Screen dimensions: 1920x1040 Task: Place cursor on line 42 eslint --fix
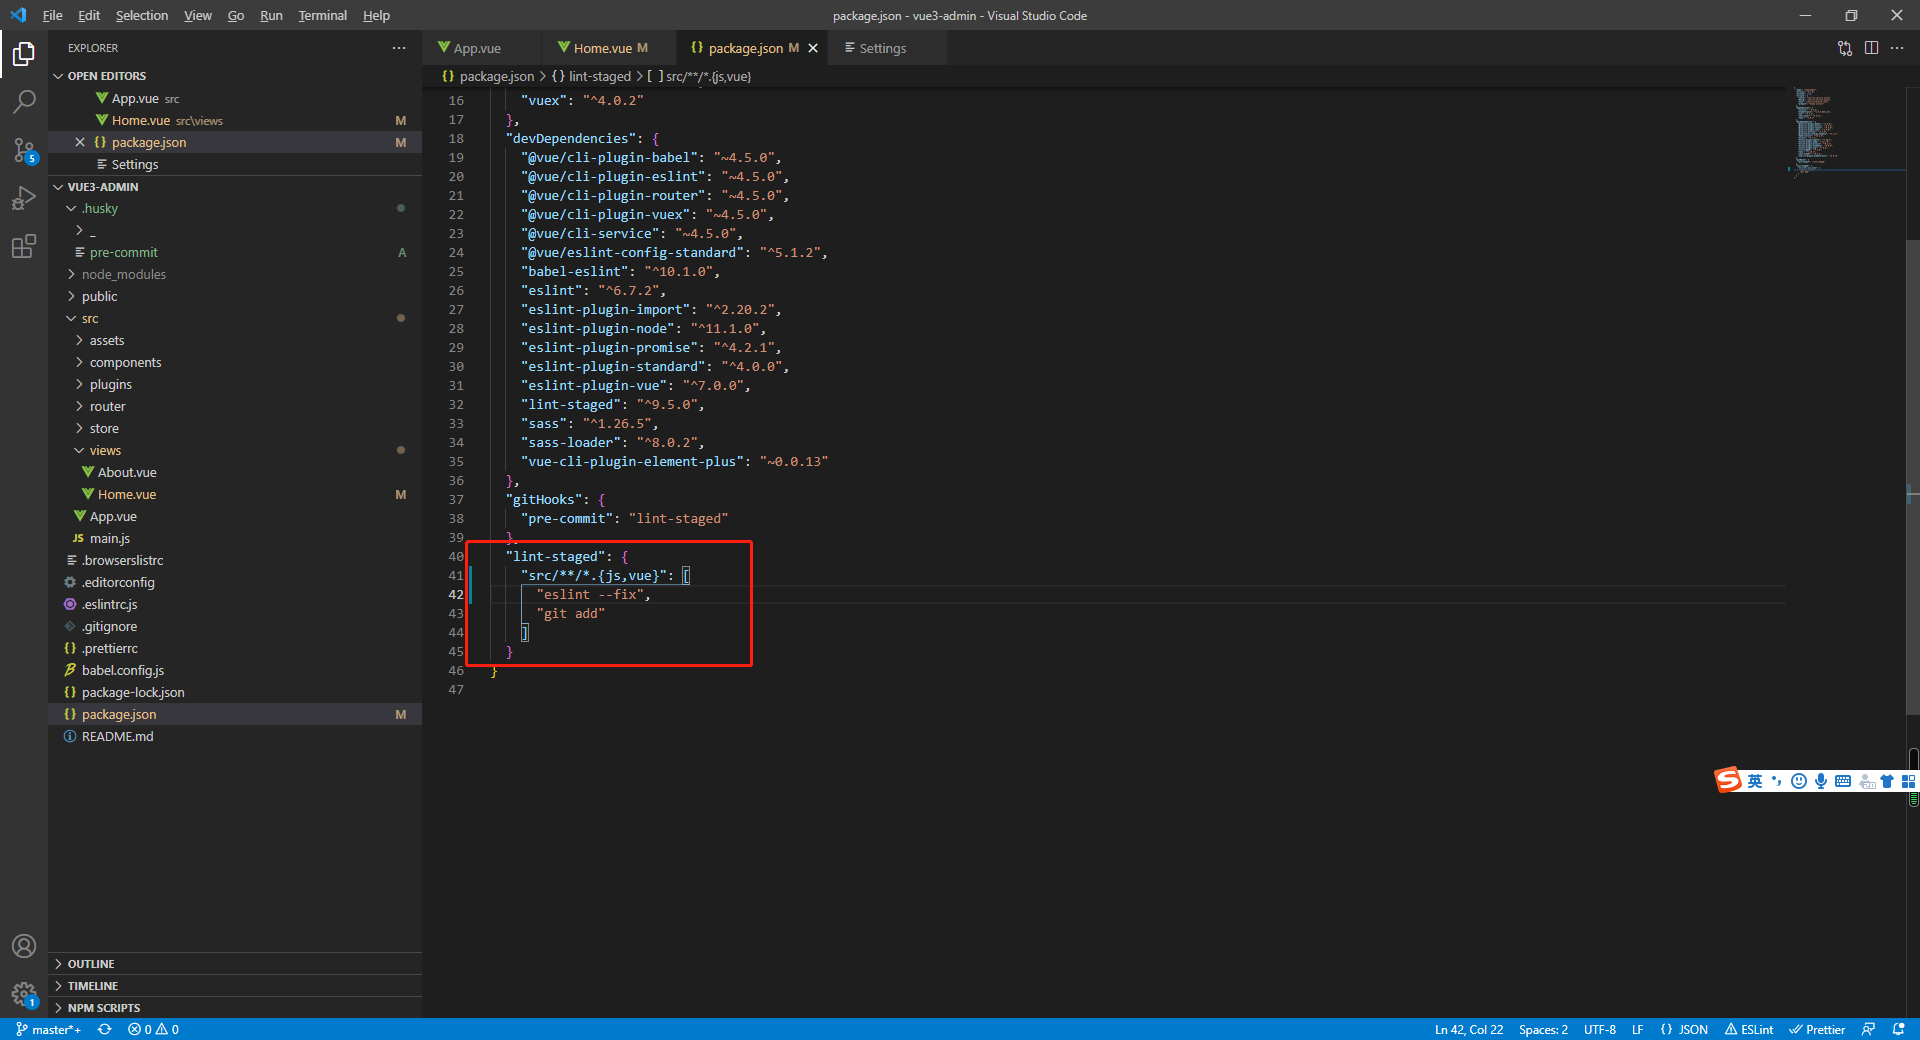pos(593,594)
